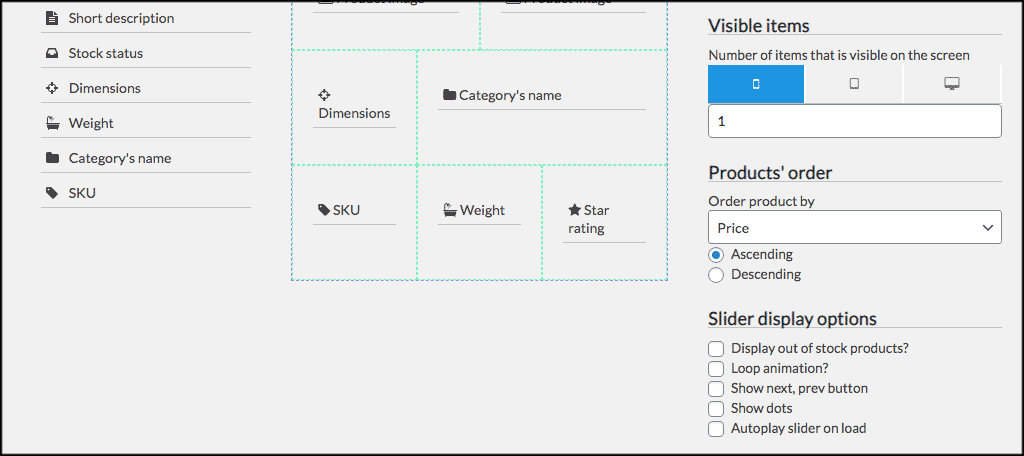The width and height of the screenshot is (1024, 456).
Task: Select the mobile device tab
Action: [x=755, y=84]
